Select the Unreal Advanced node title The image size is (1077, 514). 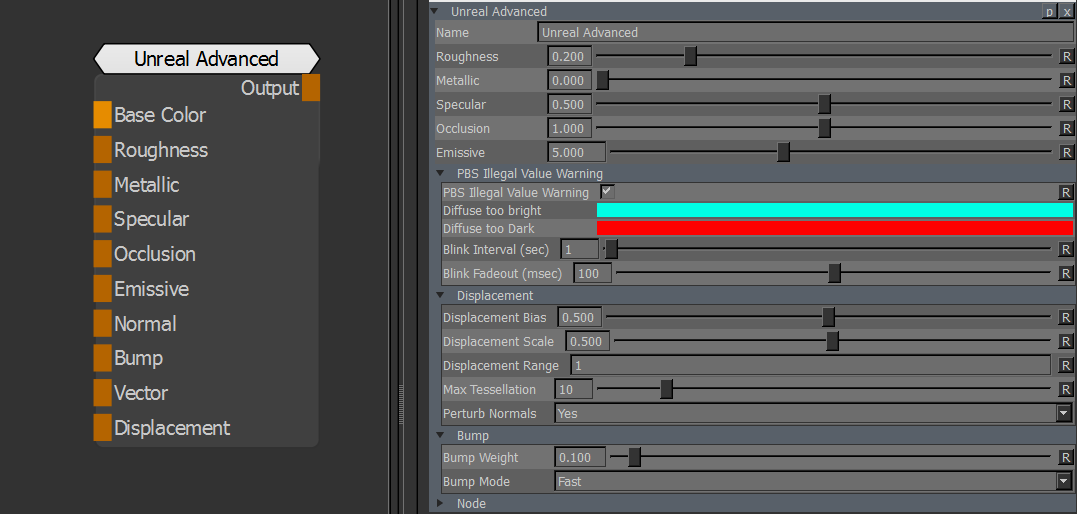coord(206,59)
